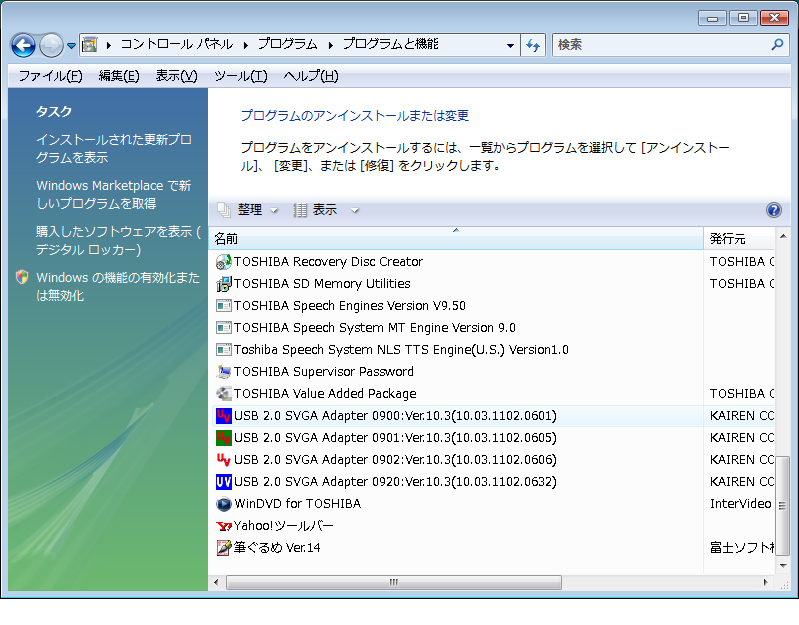The height and width of the screenshot is (625, 799).
Task: Click the horizontal scrollbar right arrow
Action: click(765, 582)
